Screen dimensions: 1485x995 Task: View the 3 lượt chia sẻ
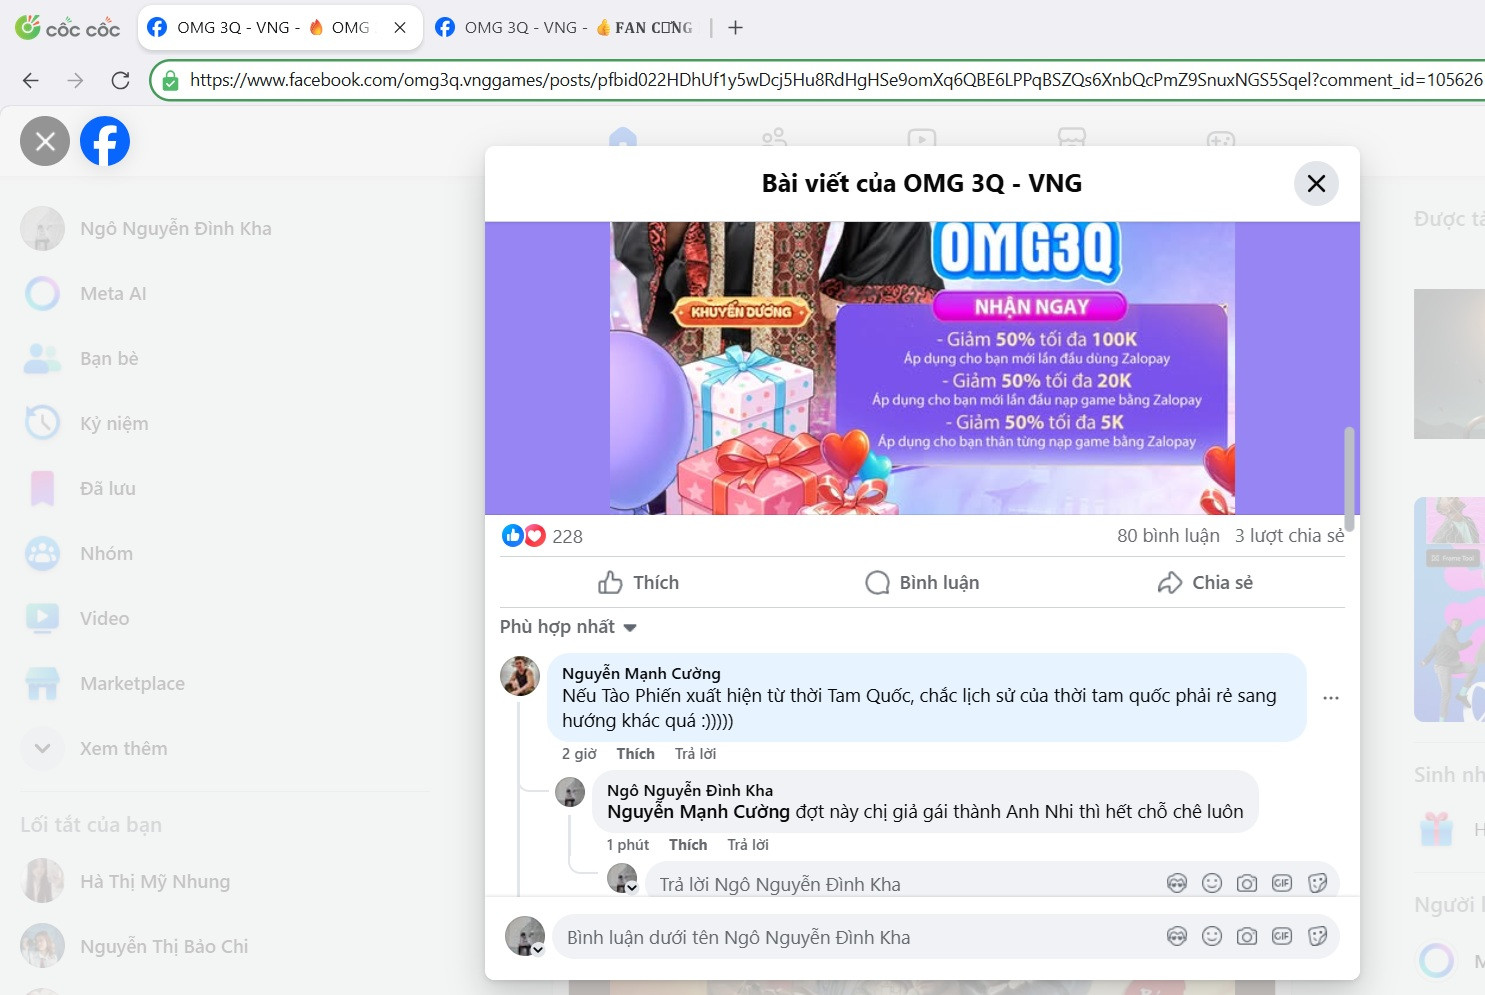(1289, 536)
